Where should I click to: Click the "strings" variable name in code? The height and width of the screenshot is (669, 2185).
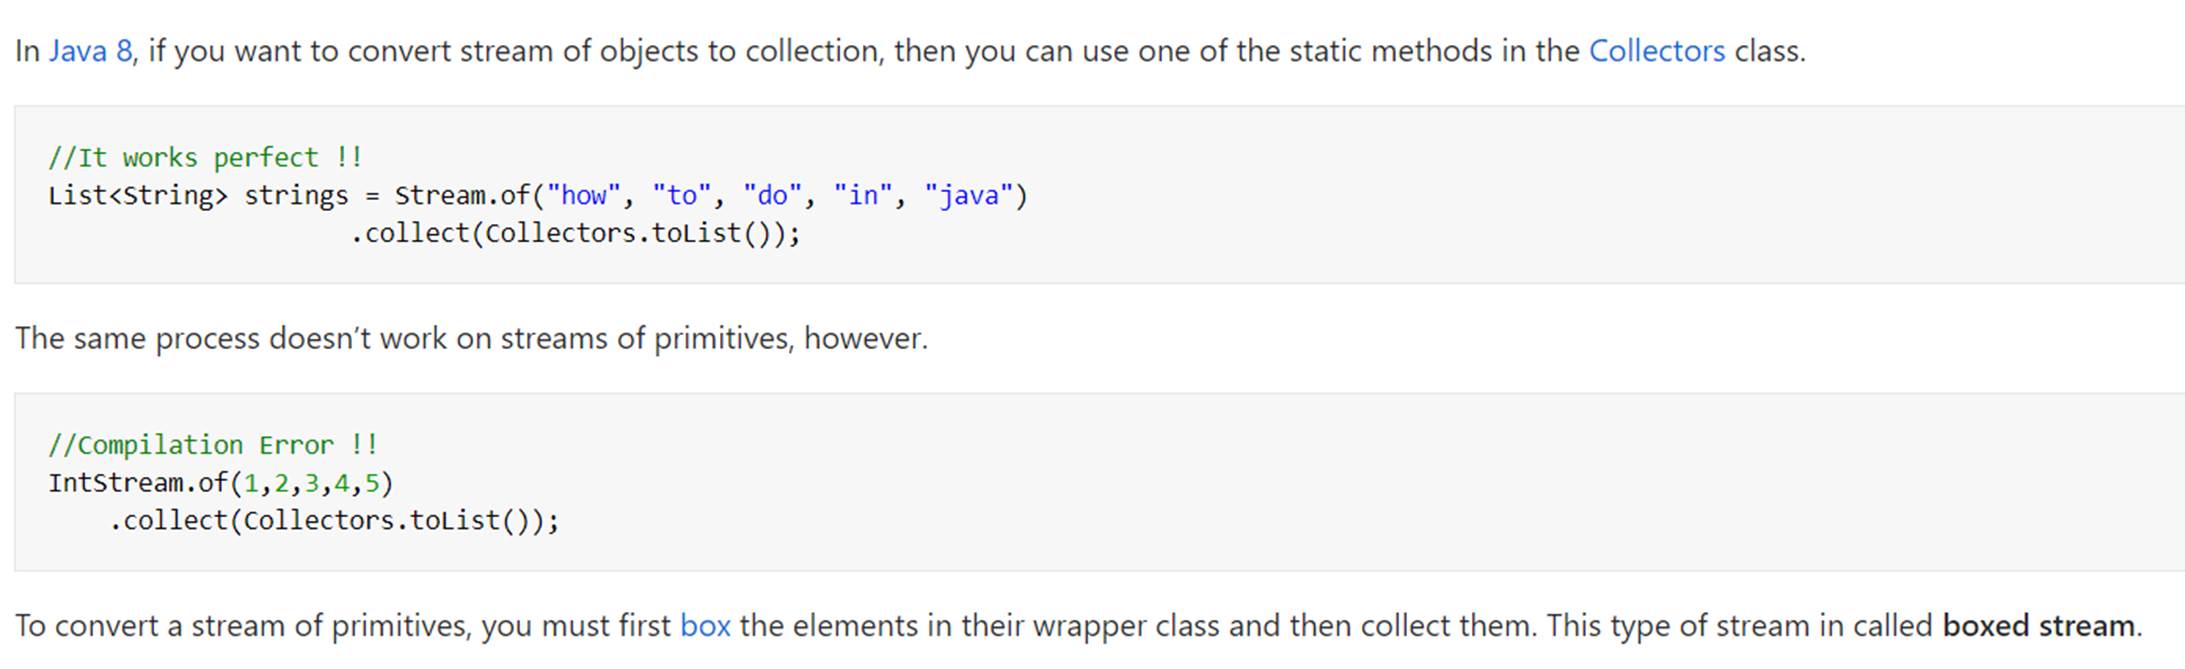pyautogui.click(x=296, y=196)
